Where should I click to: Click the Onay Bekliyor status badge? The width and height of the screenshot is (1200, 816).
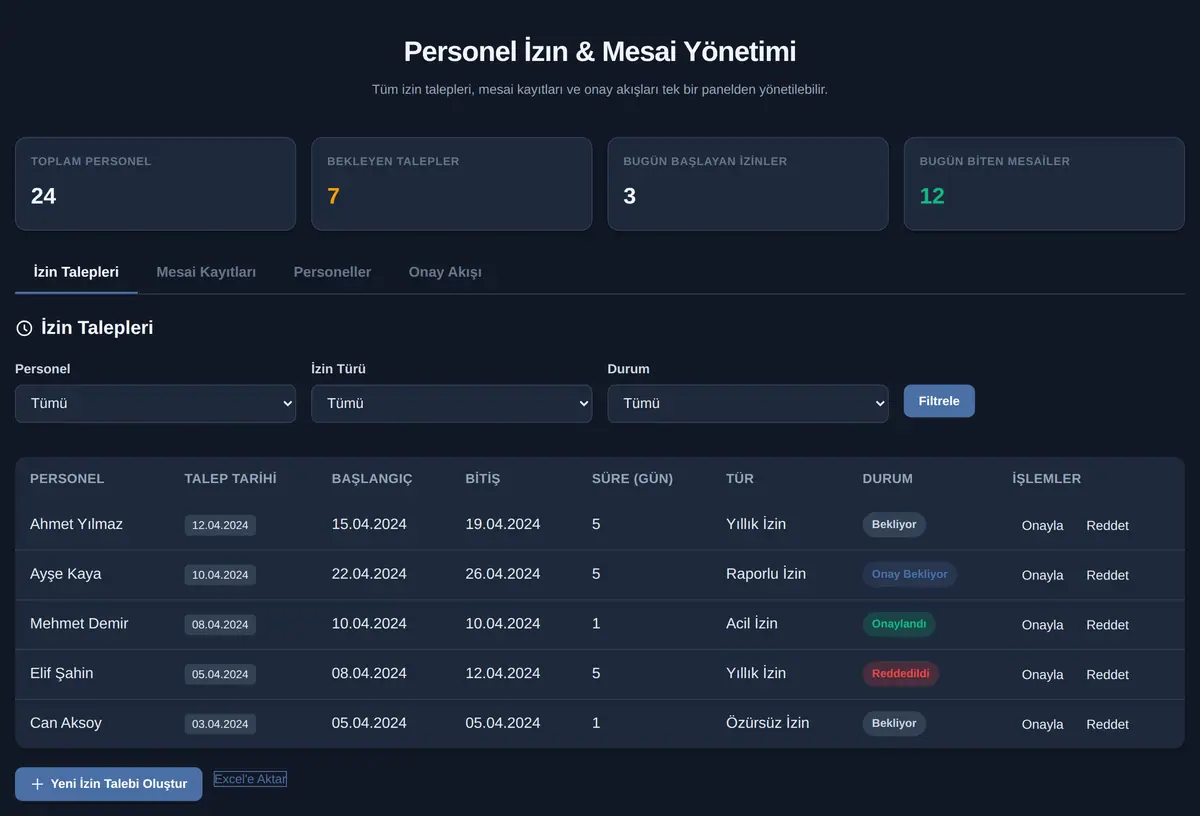tap(910, 575)
